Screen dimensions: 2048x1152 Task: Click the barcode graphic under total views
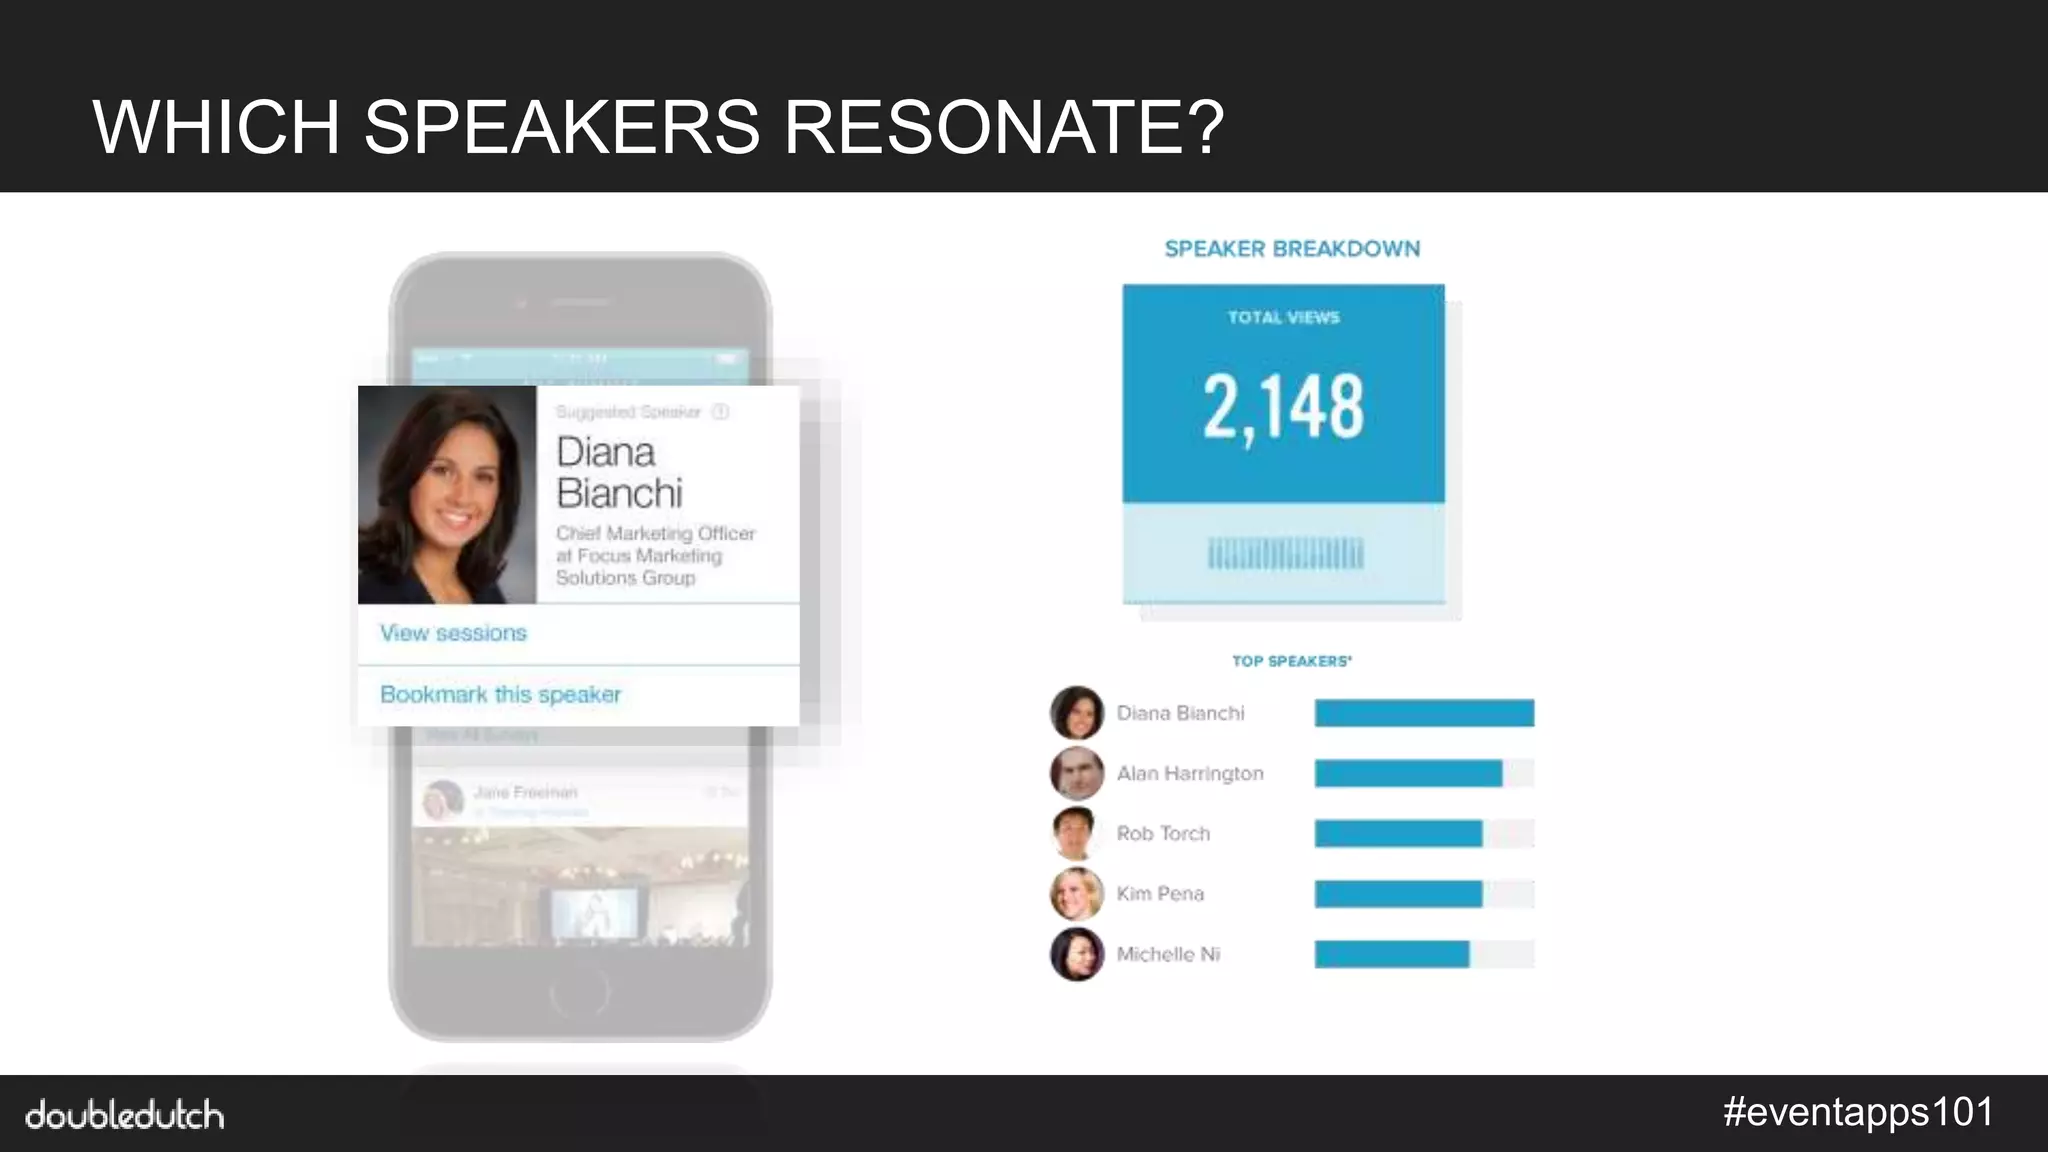[1285, 553]
